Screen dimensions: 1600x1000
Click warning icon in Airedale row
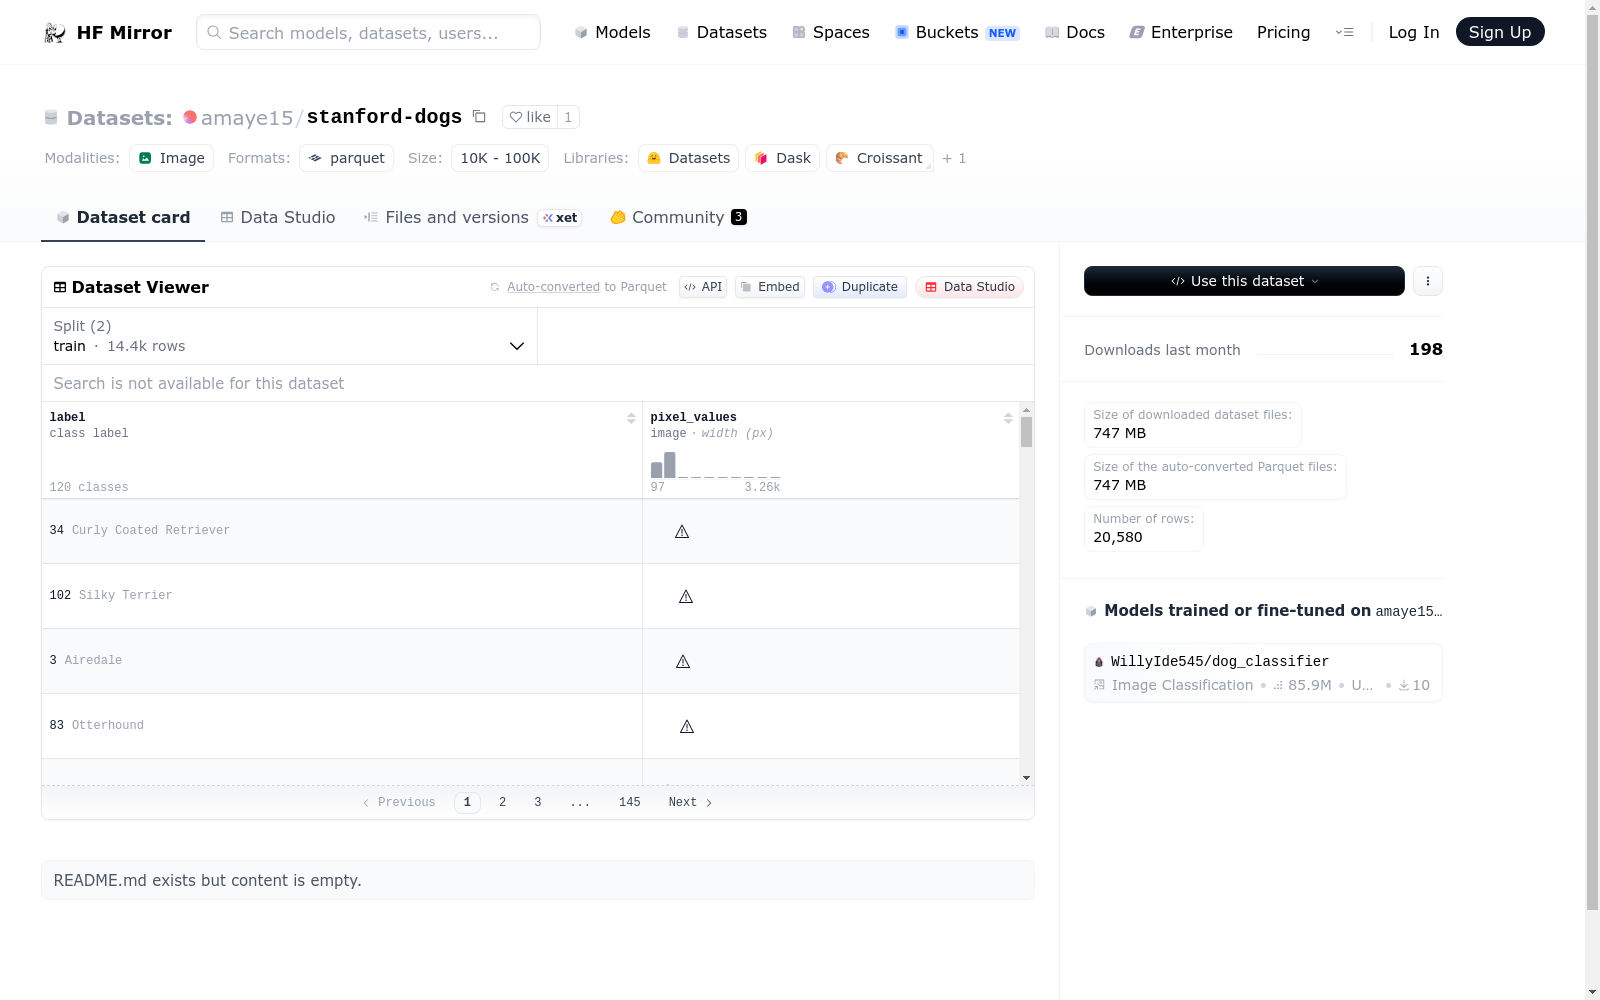pyautogui.click(x=683, y=662)
